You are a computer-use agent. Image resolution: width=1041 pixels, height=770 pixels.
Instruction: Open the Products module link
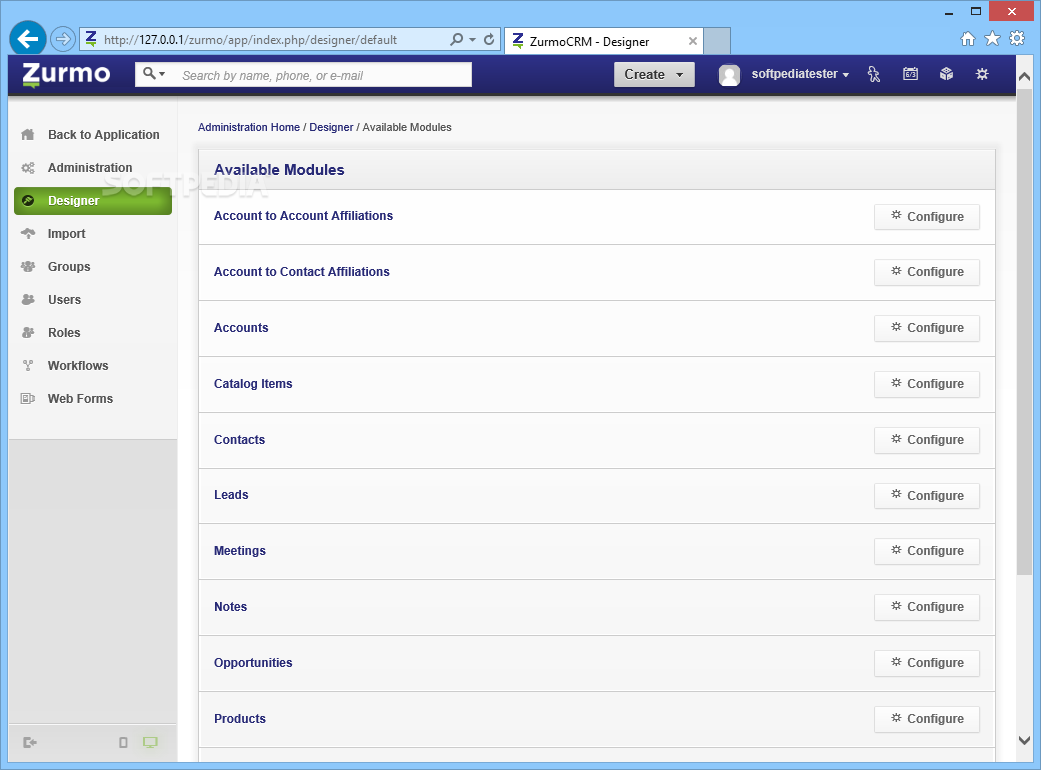[240, 719]
